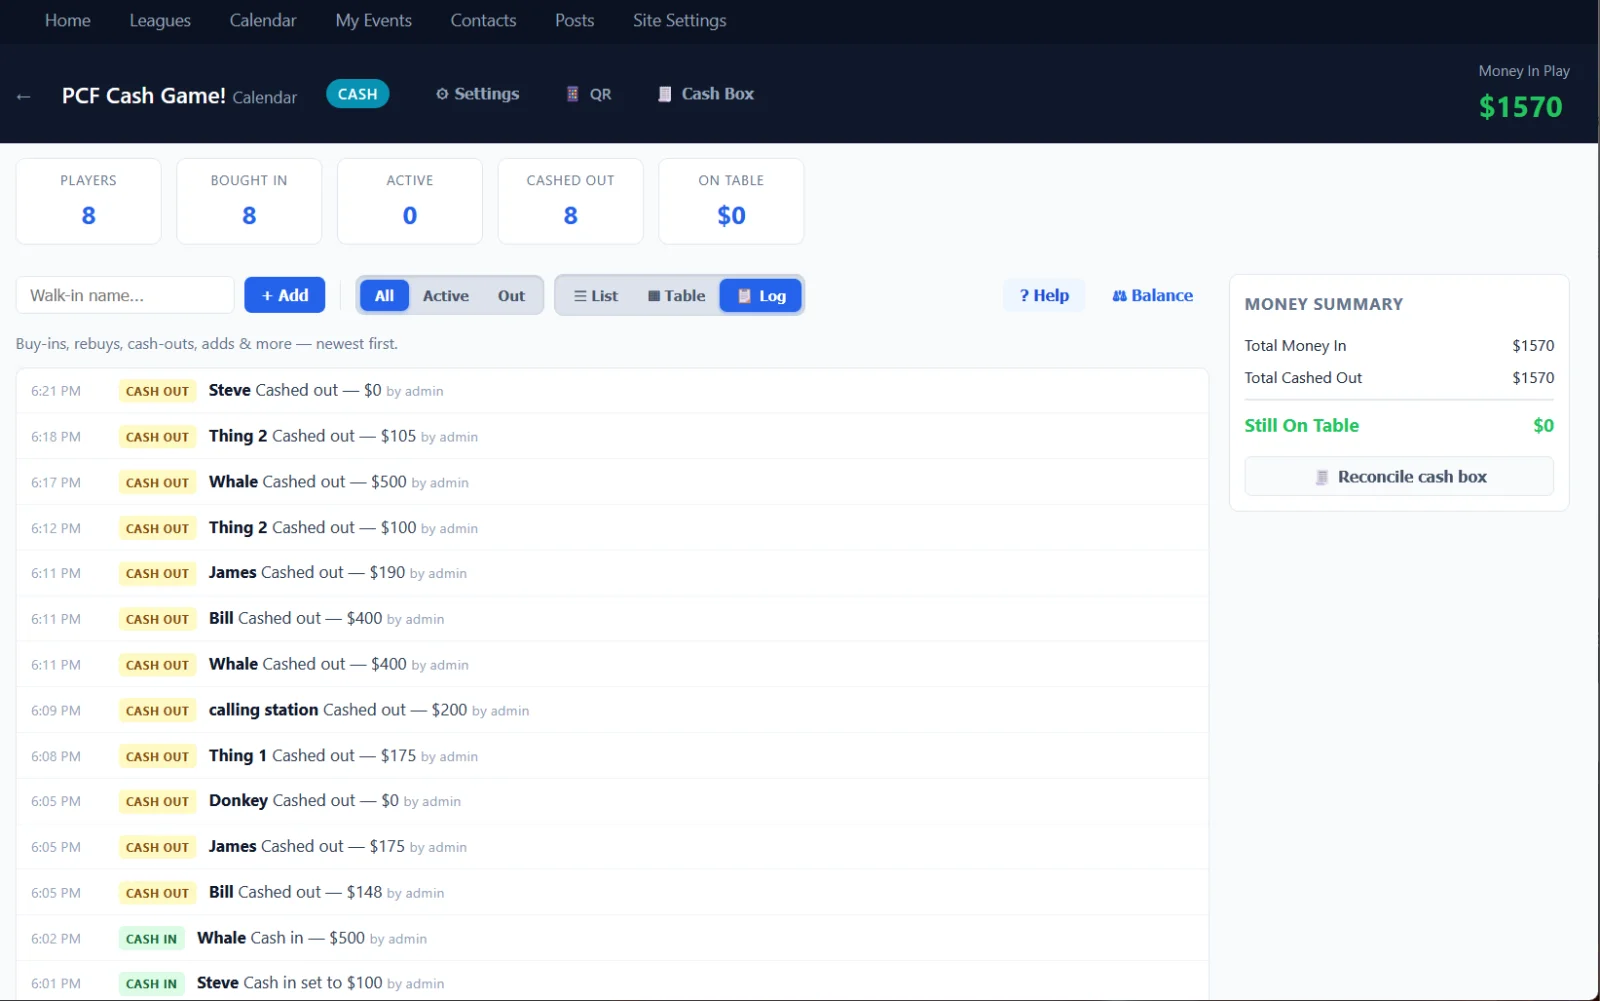This screenshot has width=1600, height=1001.
Task: Click Reconcile cash box button
Action: [x=1399, y=477]
